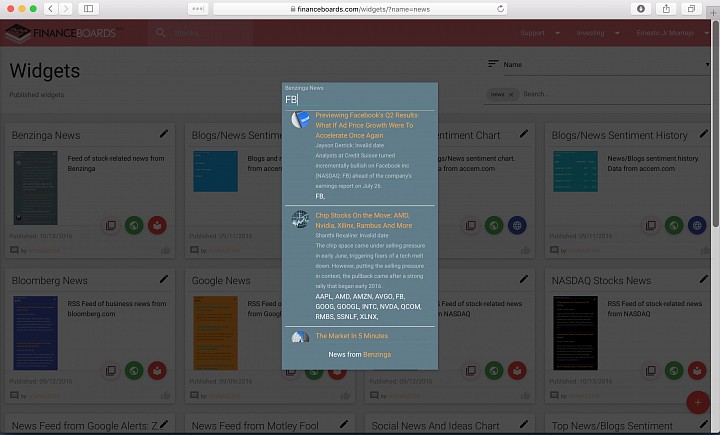Click the blue globe on Sentiment Chart
Screen dimensions: 720x435
(x=517, y=226)
